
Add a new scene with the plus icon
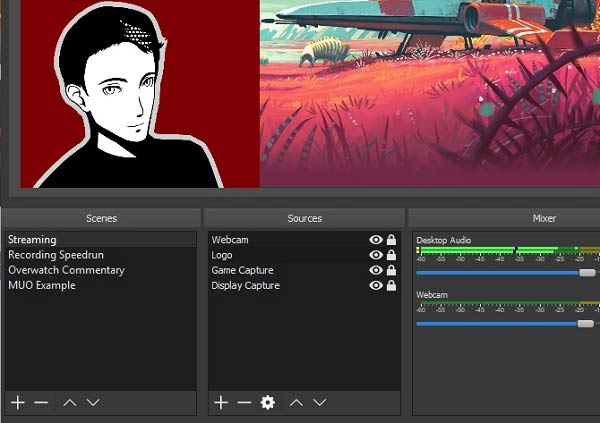[18, 402]
